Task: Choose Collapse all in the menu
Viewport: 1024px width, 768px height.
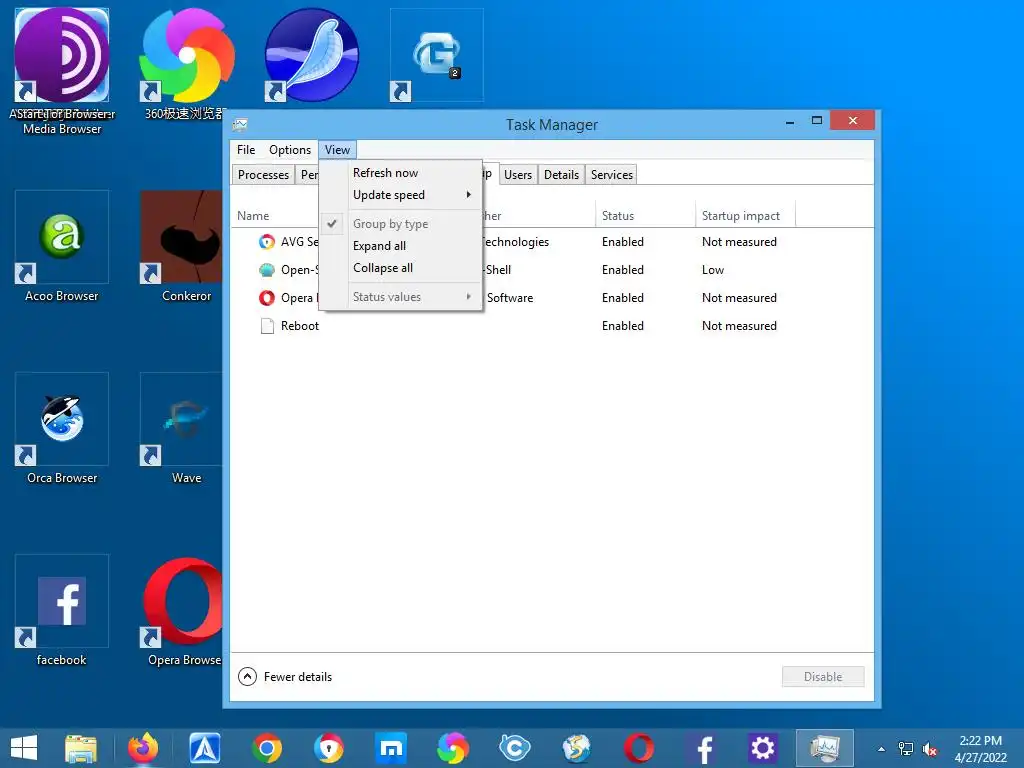Action: pyautogui.click(x=400, y=268)
